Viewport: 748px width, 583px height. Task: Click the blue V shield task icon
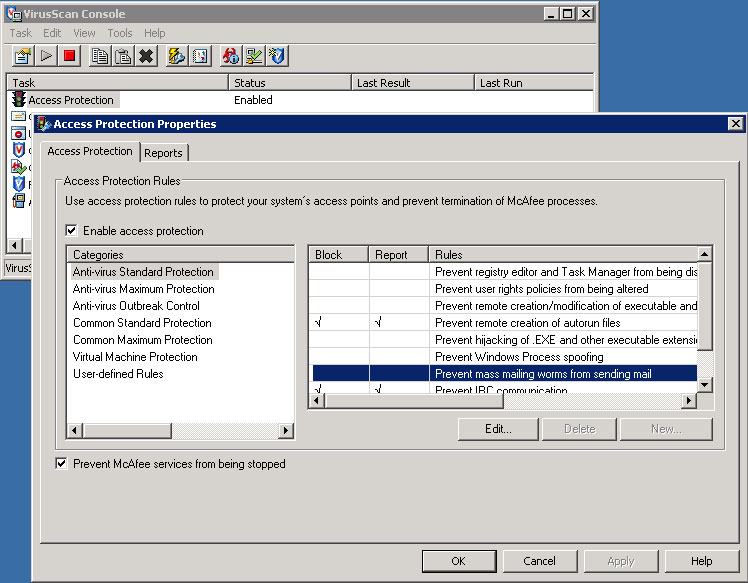pos(18,184)
